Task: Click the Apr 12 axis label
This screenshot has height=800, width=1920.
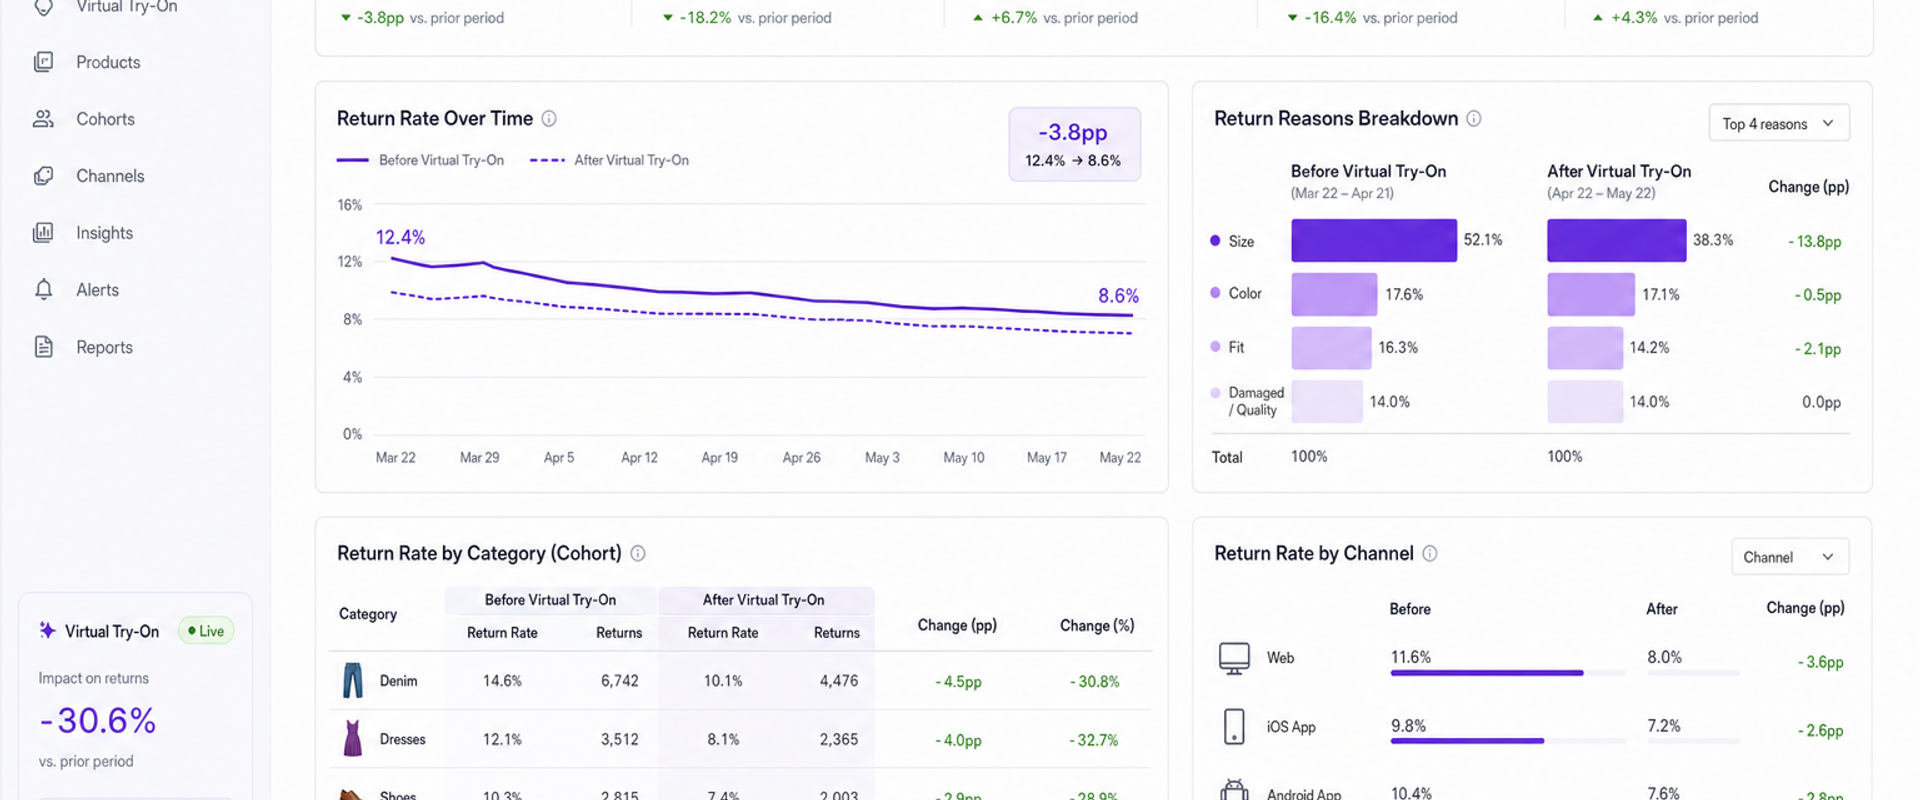Action: [x=639, y=457]
